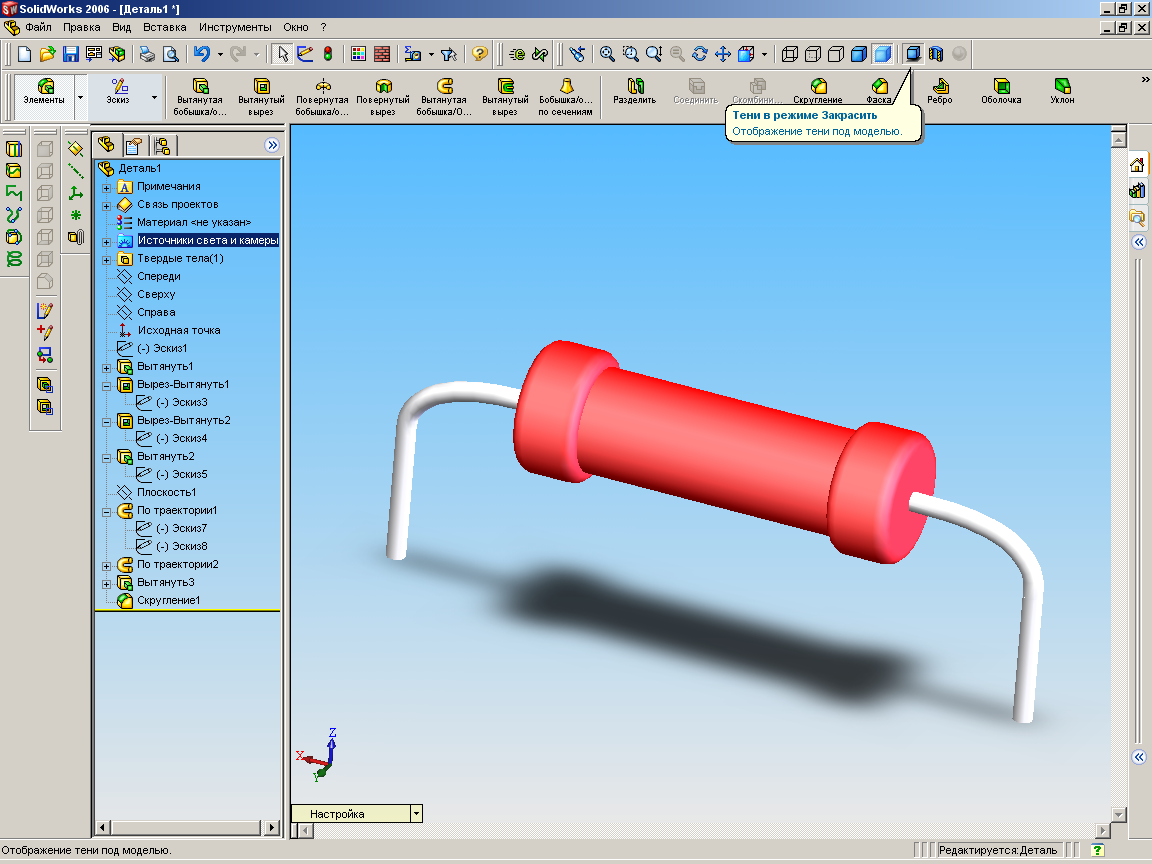Toggle Shadows in Shaded mode
The image size is (1152, 864).
click(x=913, y=54)
